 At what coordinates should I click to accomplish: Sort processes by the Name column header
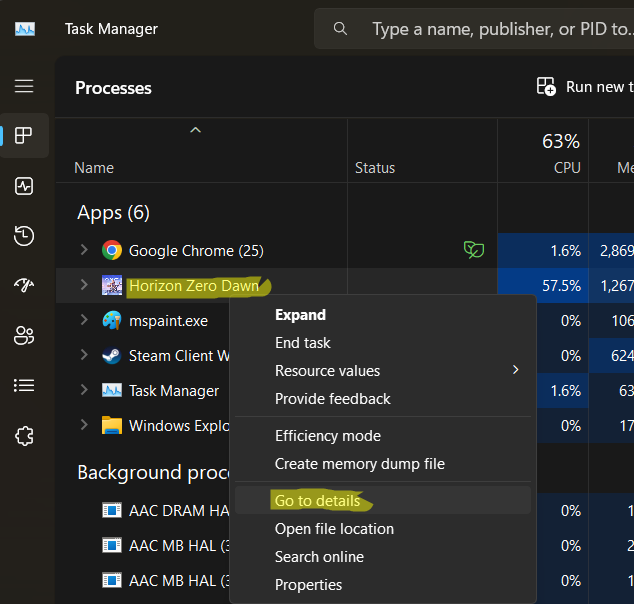[x=94, y=168]
